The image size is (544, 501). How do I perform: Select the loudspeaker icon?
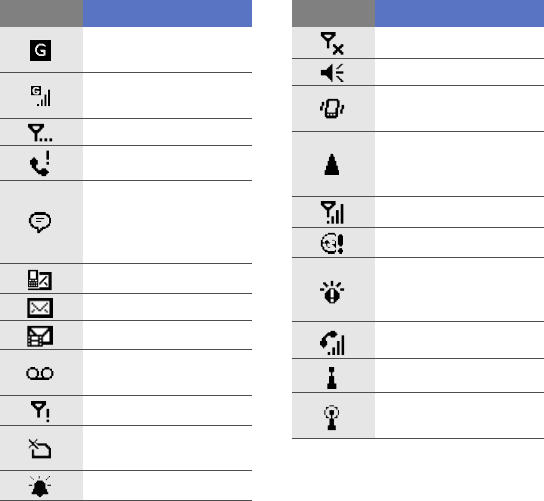[x=332, y=73]
